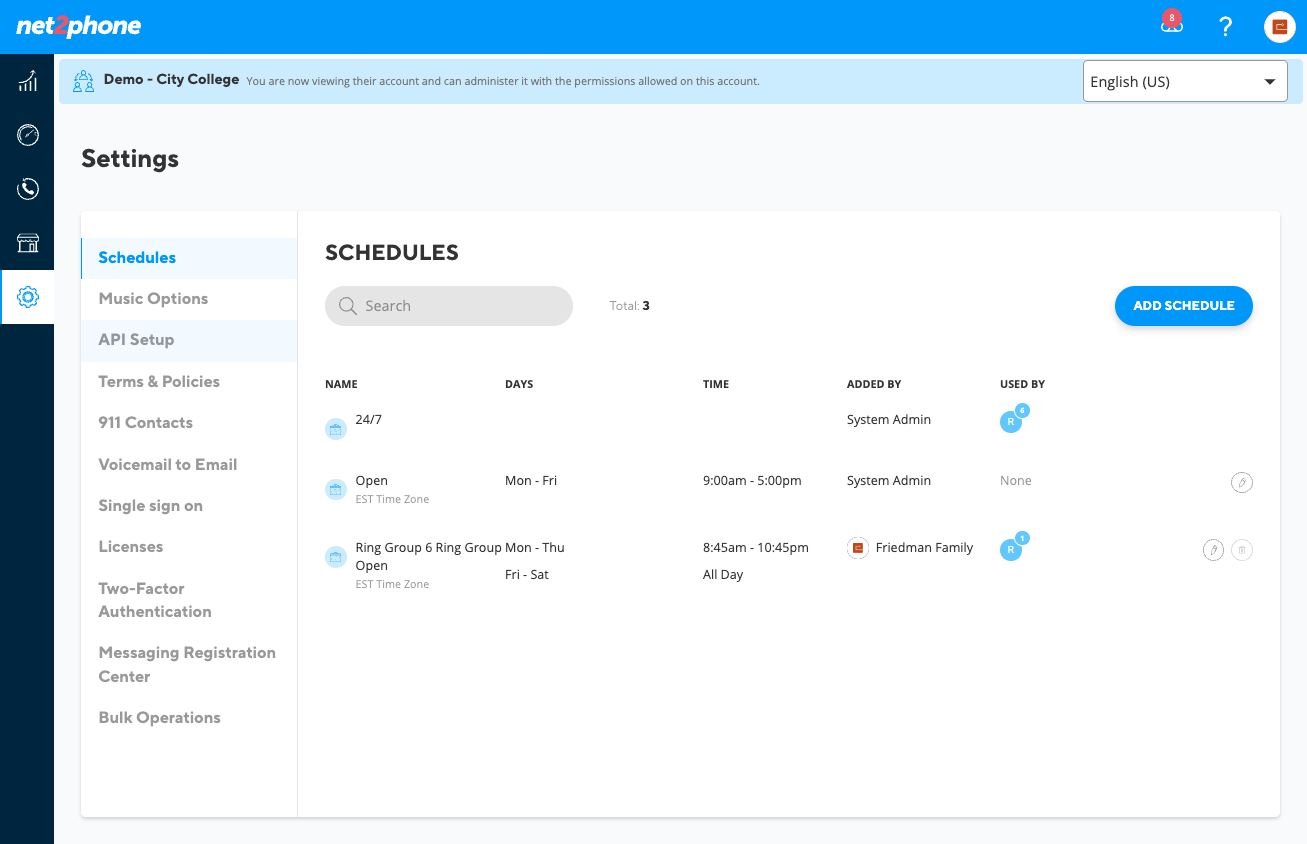Open the help question mark icon
The image size is (1307, 844).
(x=1226, y=27)
